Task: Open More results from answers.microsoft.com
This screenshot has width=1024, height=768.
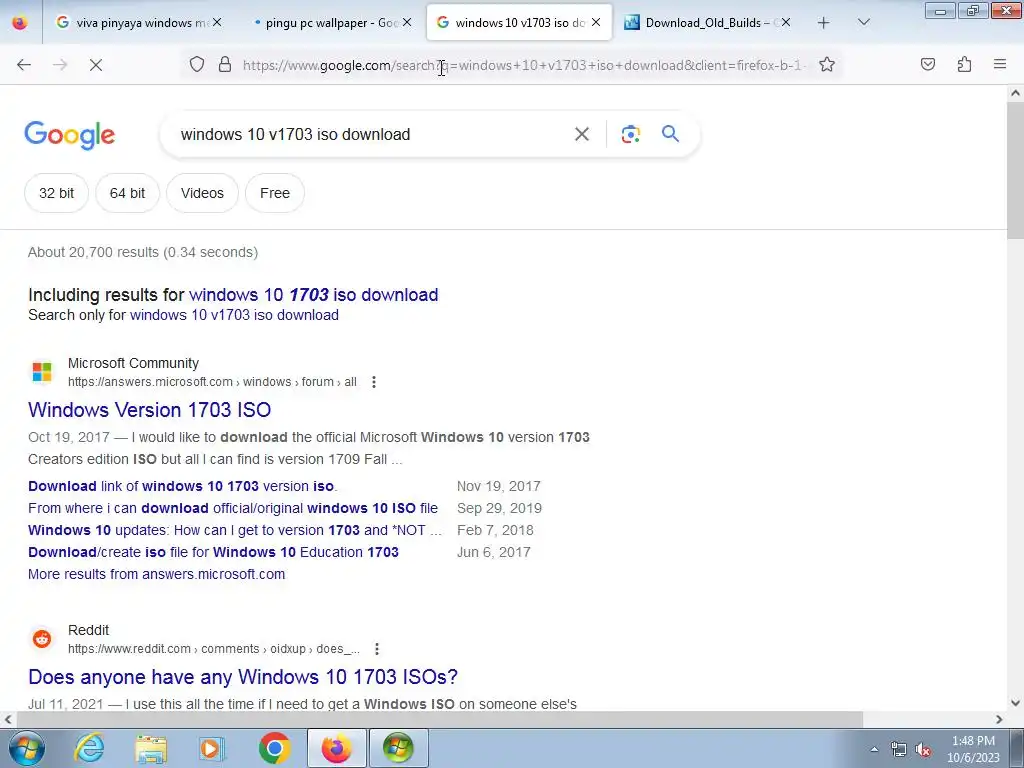Action: tap(157, 575)
